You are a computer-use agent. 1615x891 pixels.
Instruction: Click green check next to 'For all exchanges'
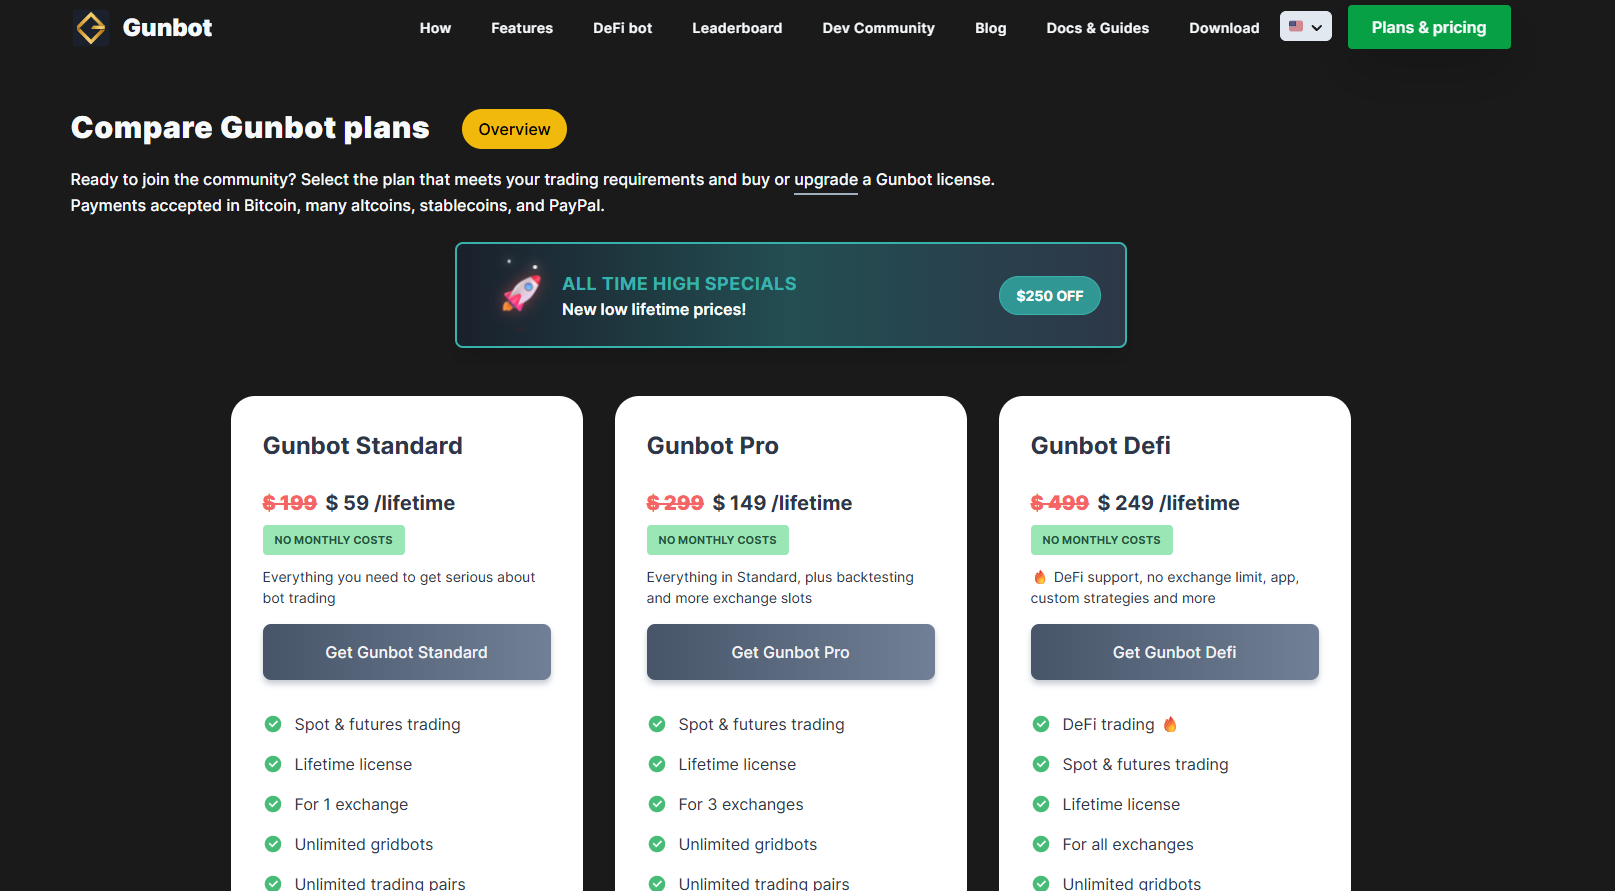(x=1041, y=844)
